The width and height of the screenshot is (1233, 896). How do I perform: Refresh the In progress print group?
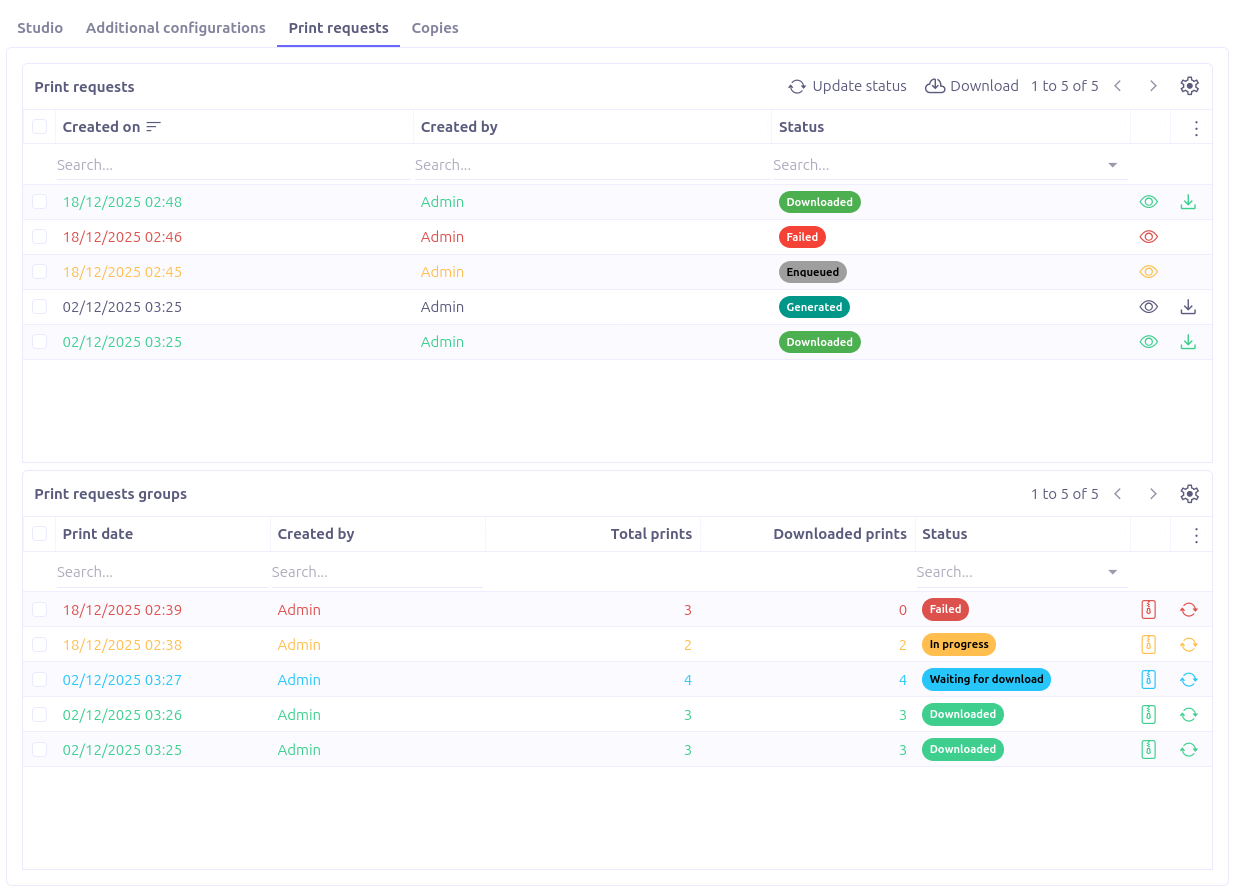coord(1188,645)
